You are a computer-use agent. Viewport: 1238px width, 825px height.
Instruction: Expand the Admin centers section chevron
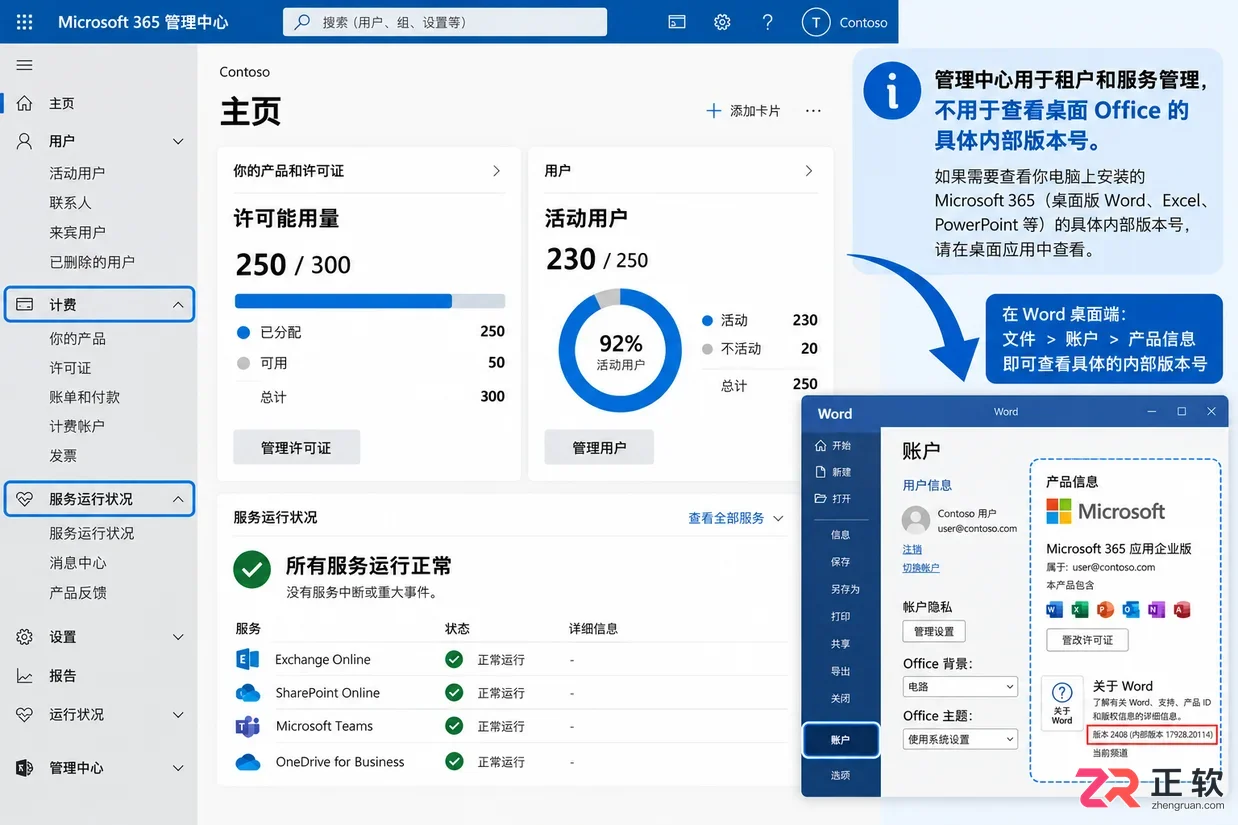[x=178, y=768]
